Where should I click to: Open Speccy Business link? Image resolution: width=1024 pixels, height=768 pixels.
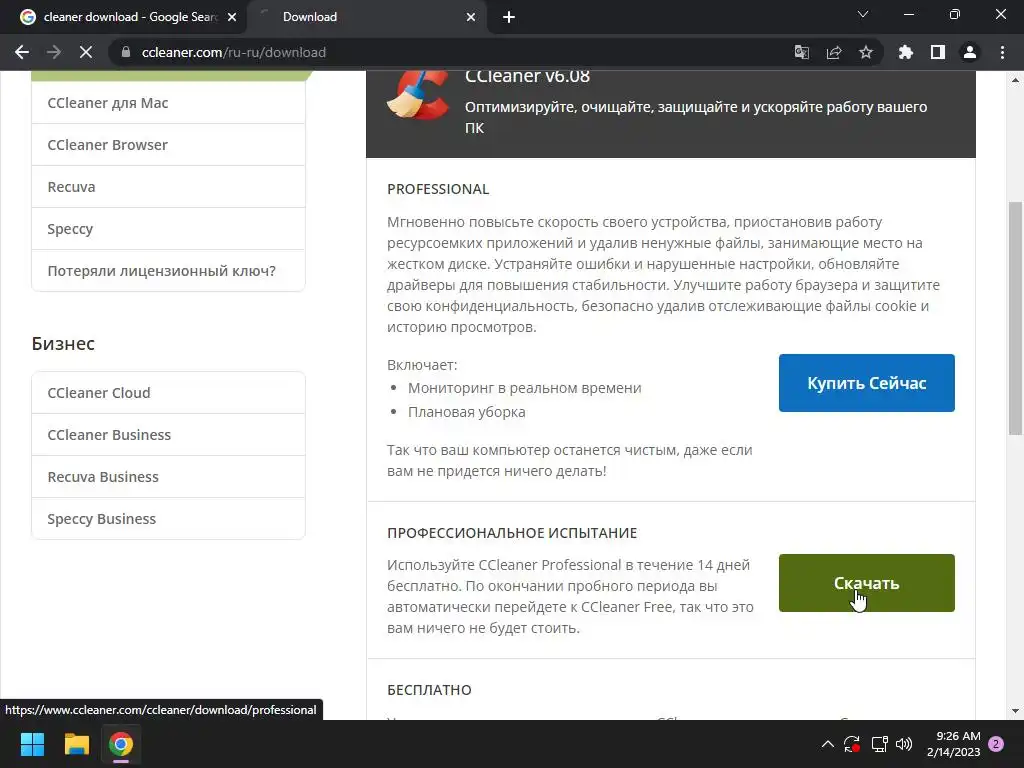click(x=168, y=519)
